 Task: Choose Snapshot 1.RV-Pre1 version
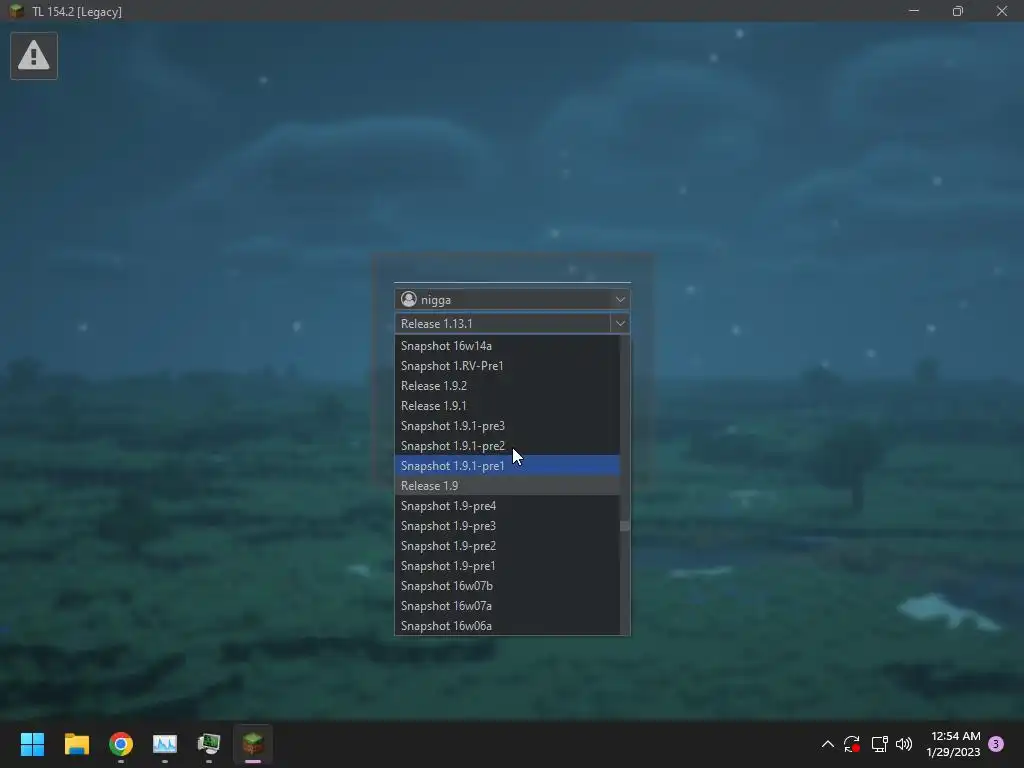tap(507, 366)
